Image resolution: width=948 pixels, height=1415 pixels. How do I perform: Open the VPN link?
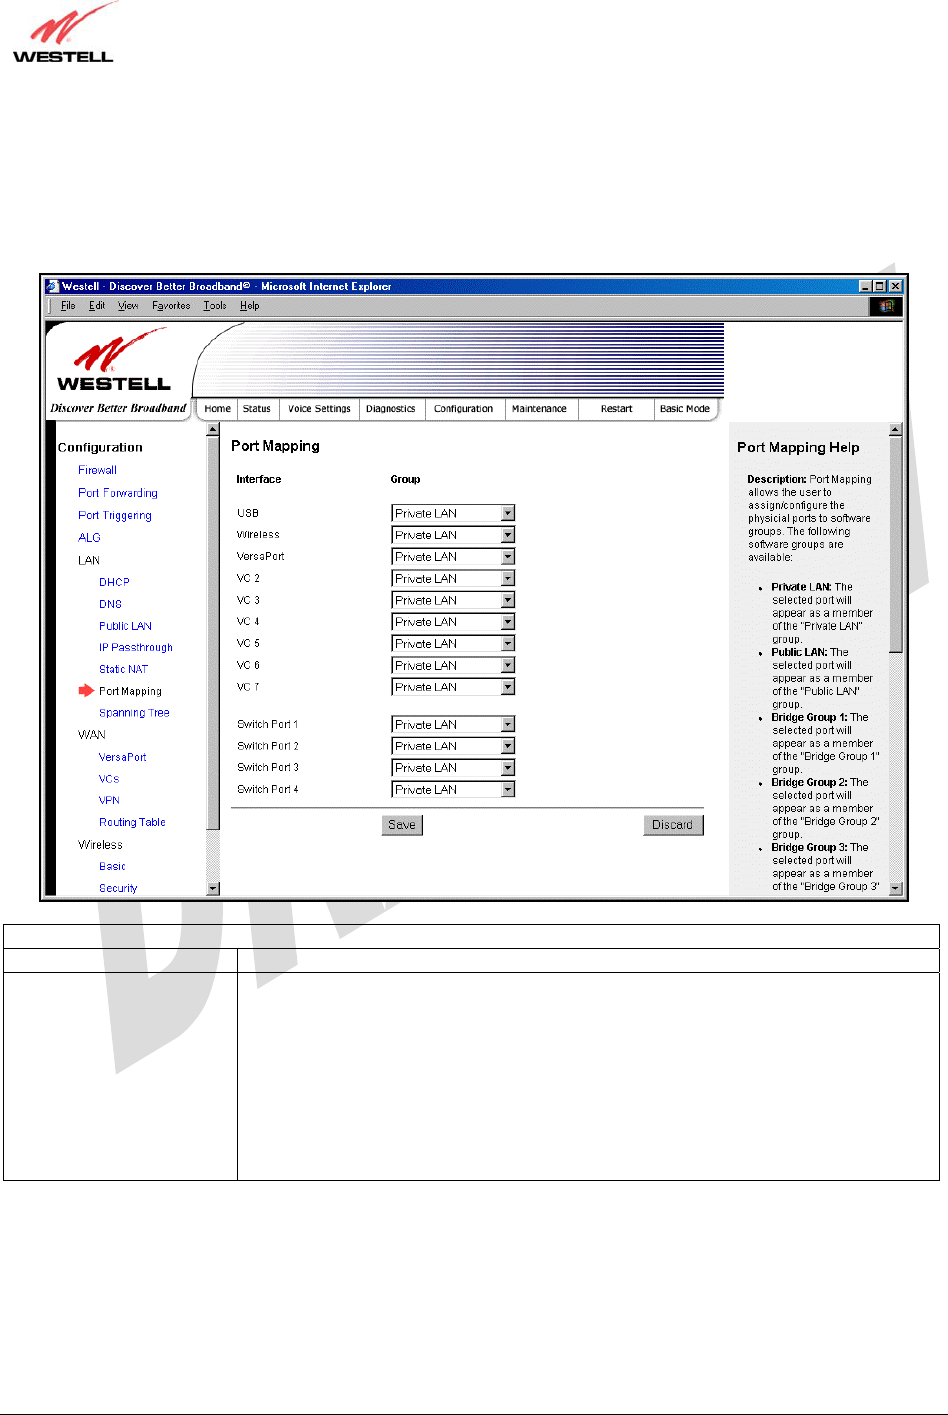[109, 800]
